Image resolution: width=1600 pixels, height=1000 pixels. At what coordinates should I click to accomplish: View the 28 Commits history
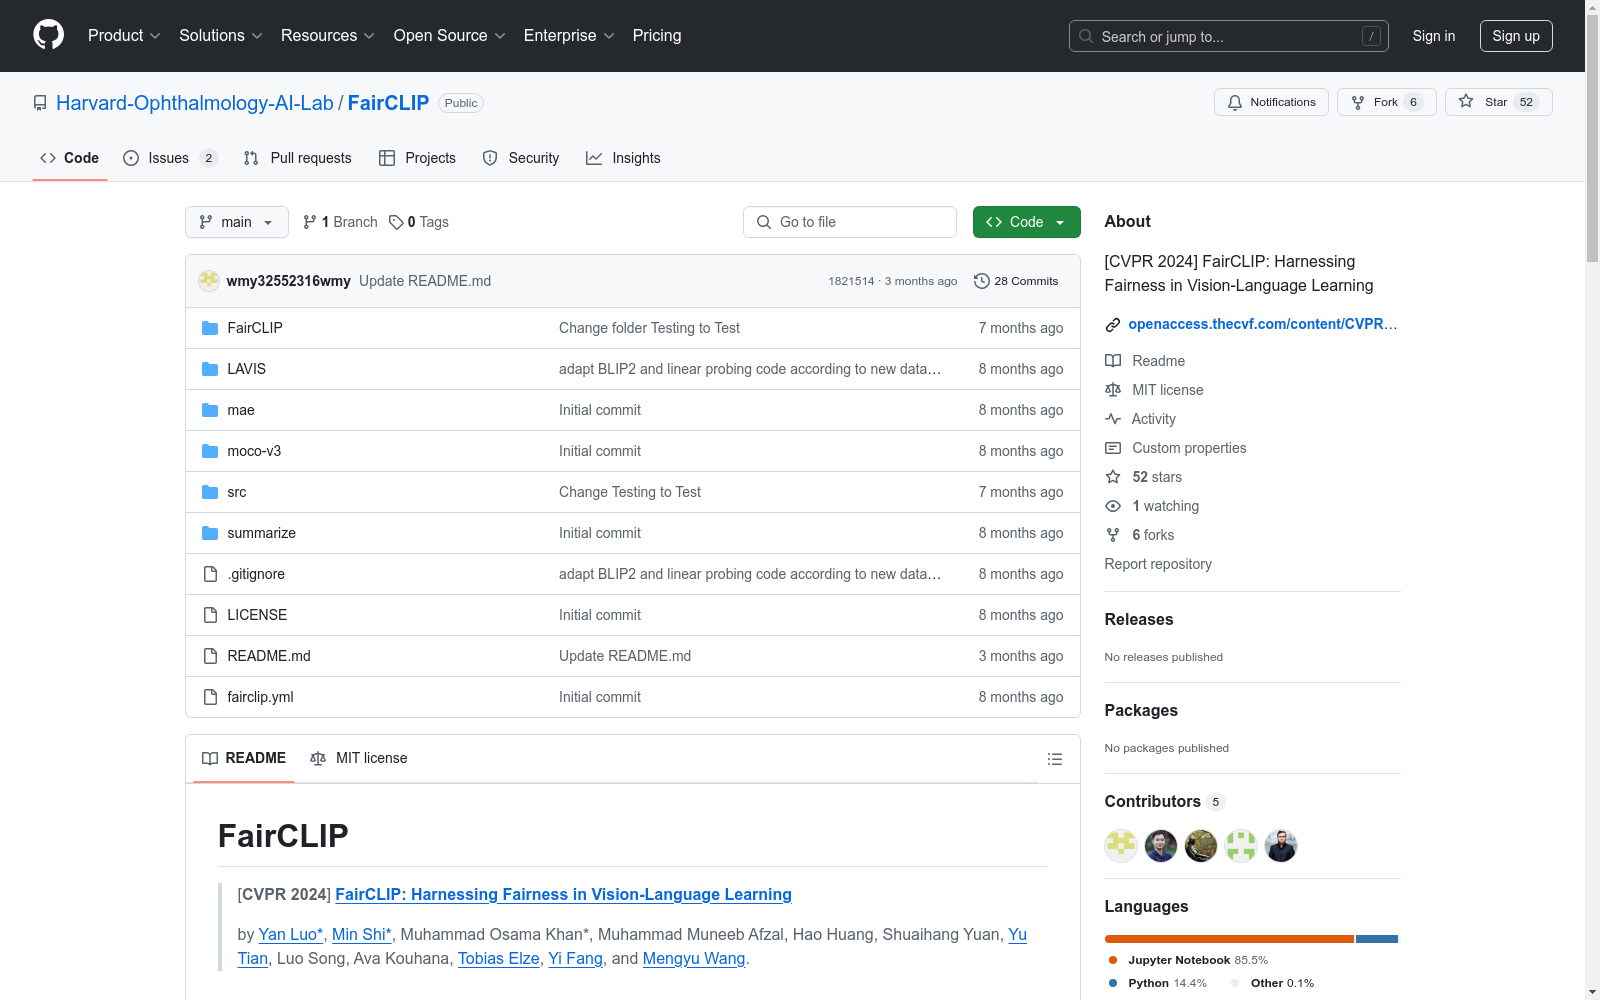coord(1016,281)
